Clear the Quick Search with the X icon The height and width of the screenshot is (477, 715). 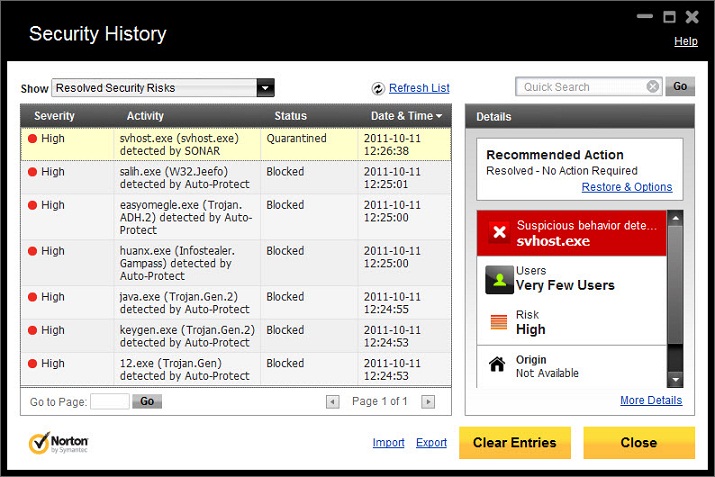point(653,86)
